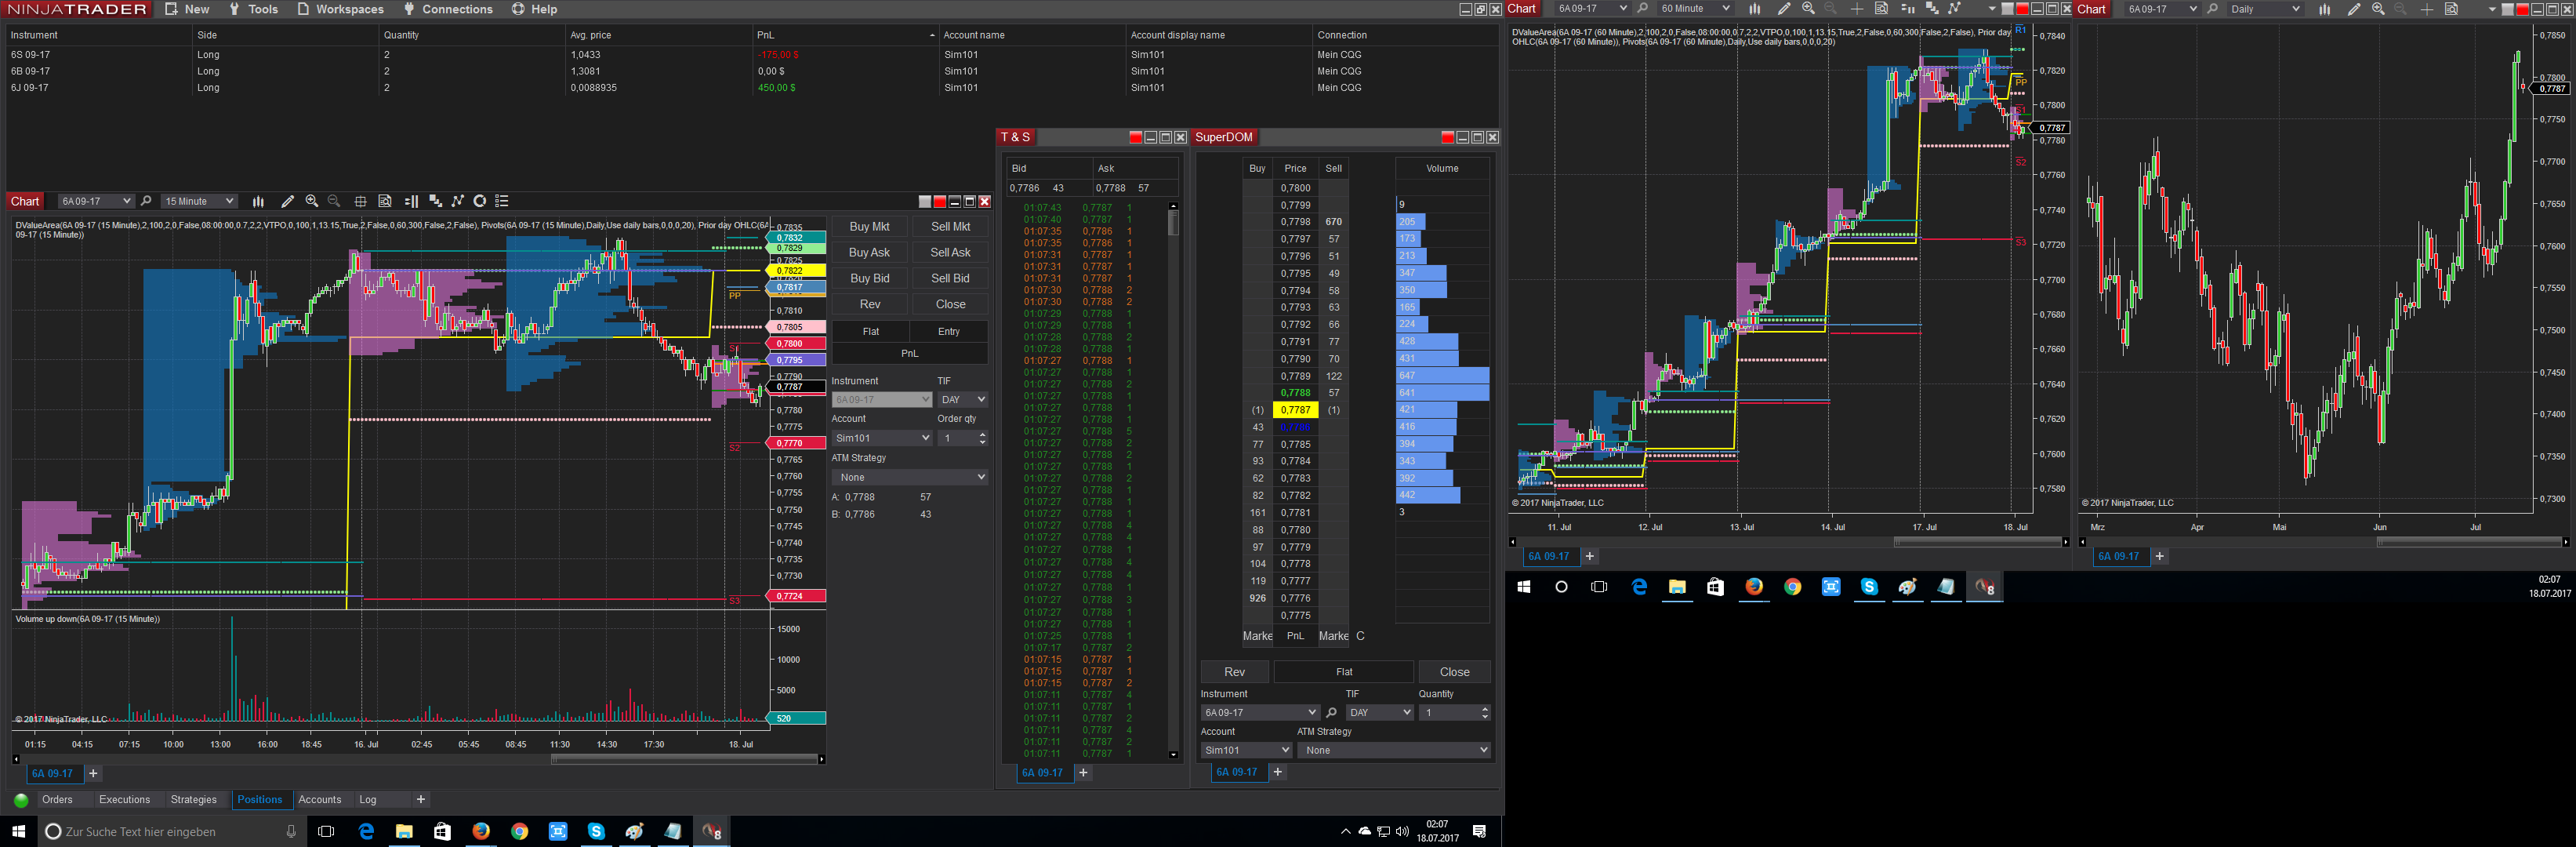Screen dimensions: 2576x847
Task: Click the Flat button in SuperDOM
Action: tap(1344, 672)
